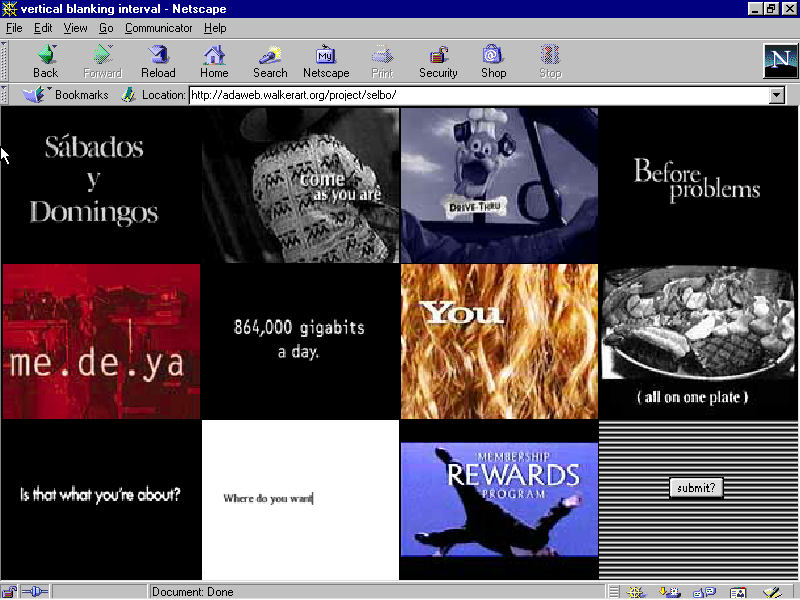The width and height of the screenshot is (800, 600).
Task: Click the page location proxy icon
Action: [x=128, y=94]
